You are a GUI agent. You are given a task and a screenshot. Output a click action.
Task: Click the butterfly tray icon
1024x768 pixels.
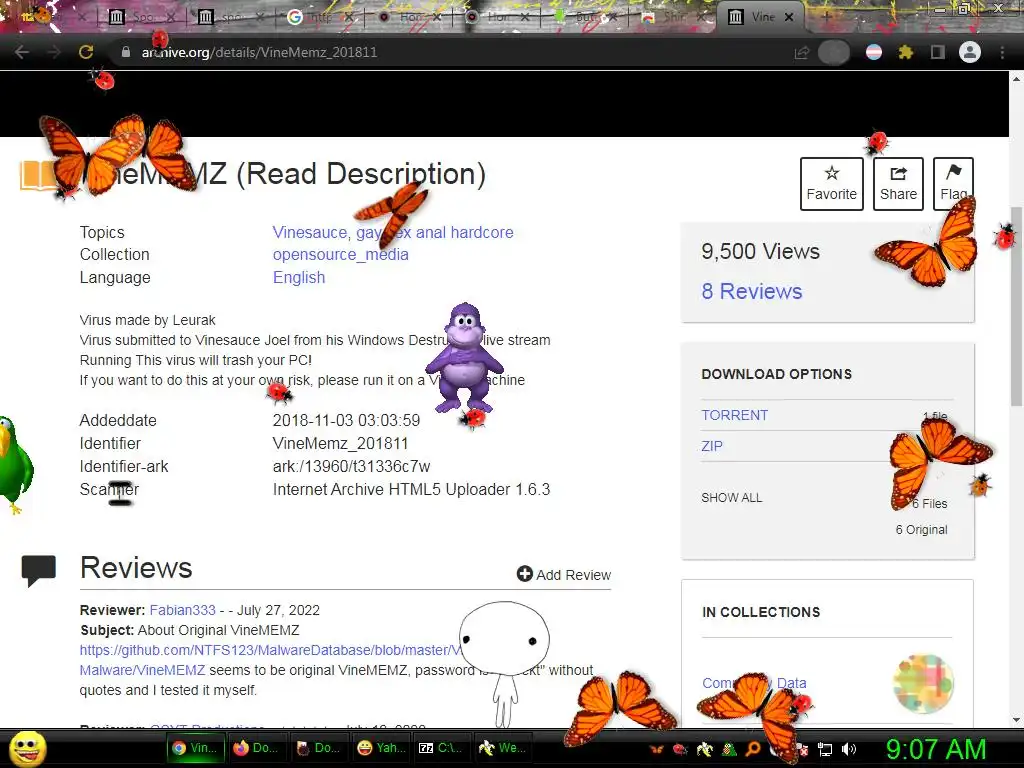coord(656,749)
